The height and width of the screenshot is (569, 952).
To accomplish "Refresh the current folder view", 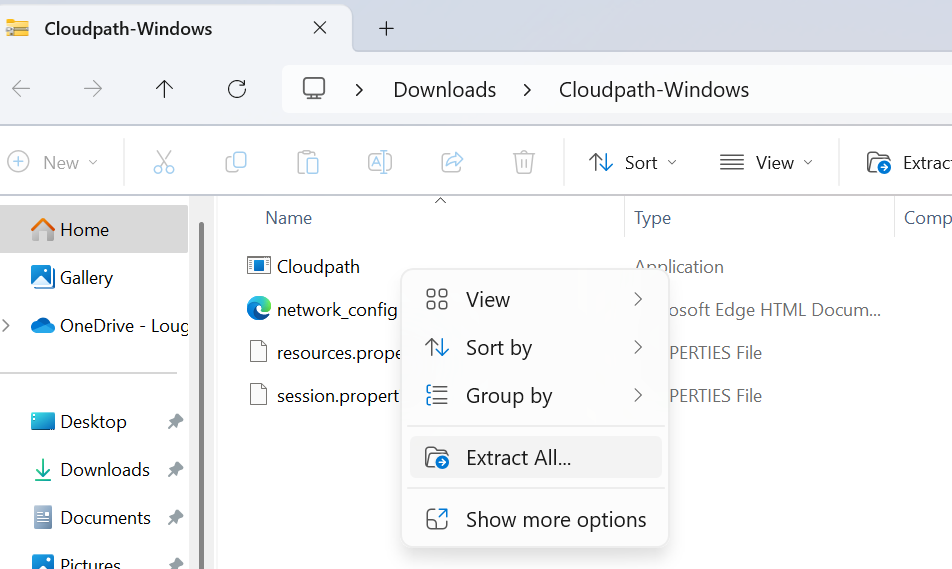I will click(237, 89).
